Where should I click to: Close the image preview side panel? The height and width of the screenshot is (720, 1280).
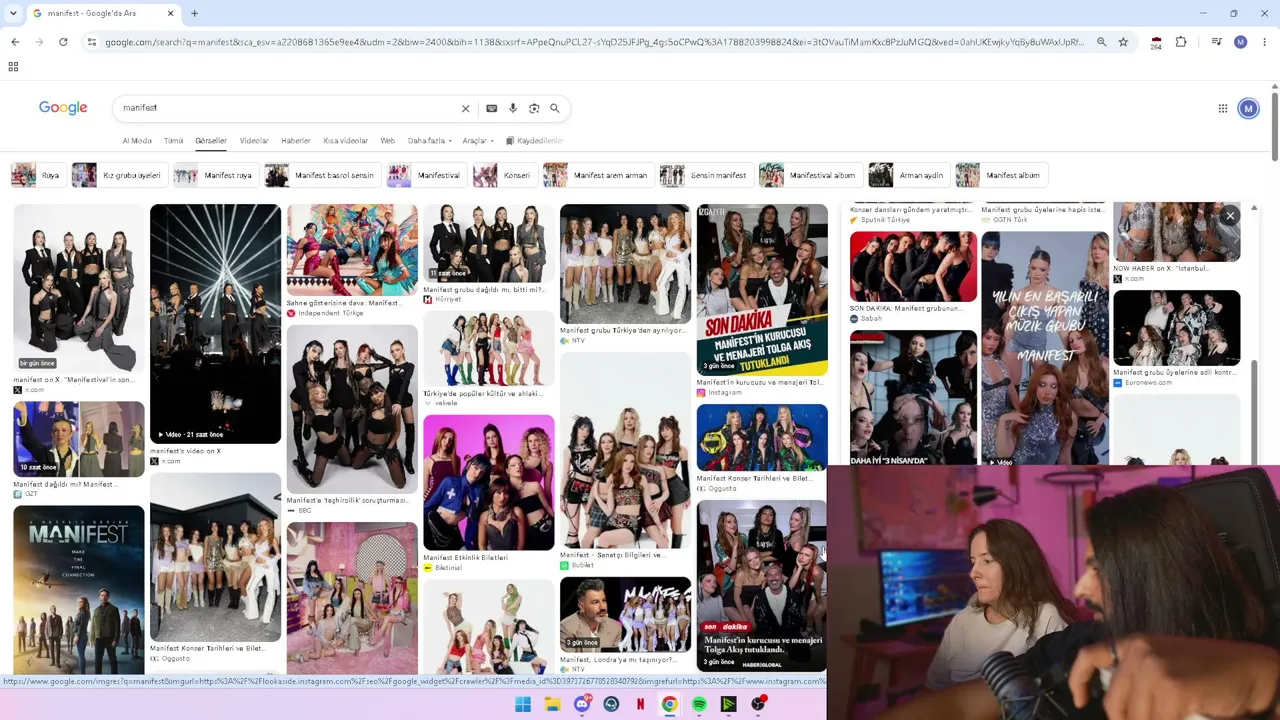(1230, 215)
